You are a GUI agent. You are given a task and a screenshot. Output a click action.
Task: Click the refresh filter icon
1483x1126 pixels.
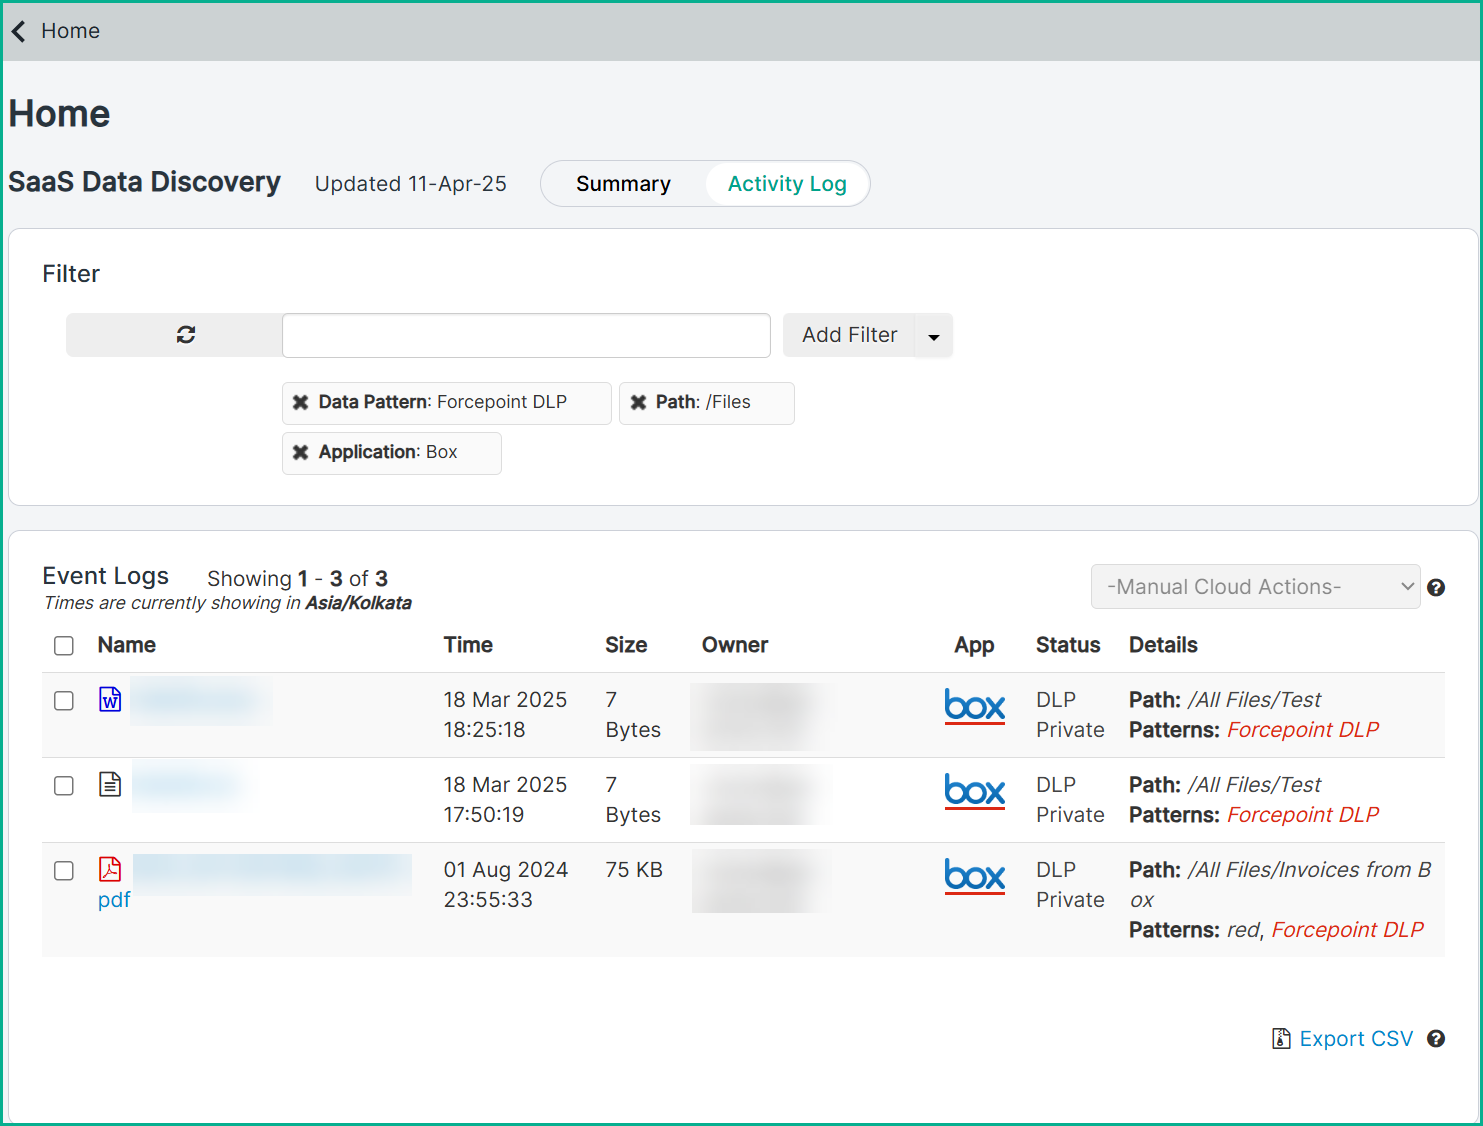click(x=186, y=335)
